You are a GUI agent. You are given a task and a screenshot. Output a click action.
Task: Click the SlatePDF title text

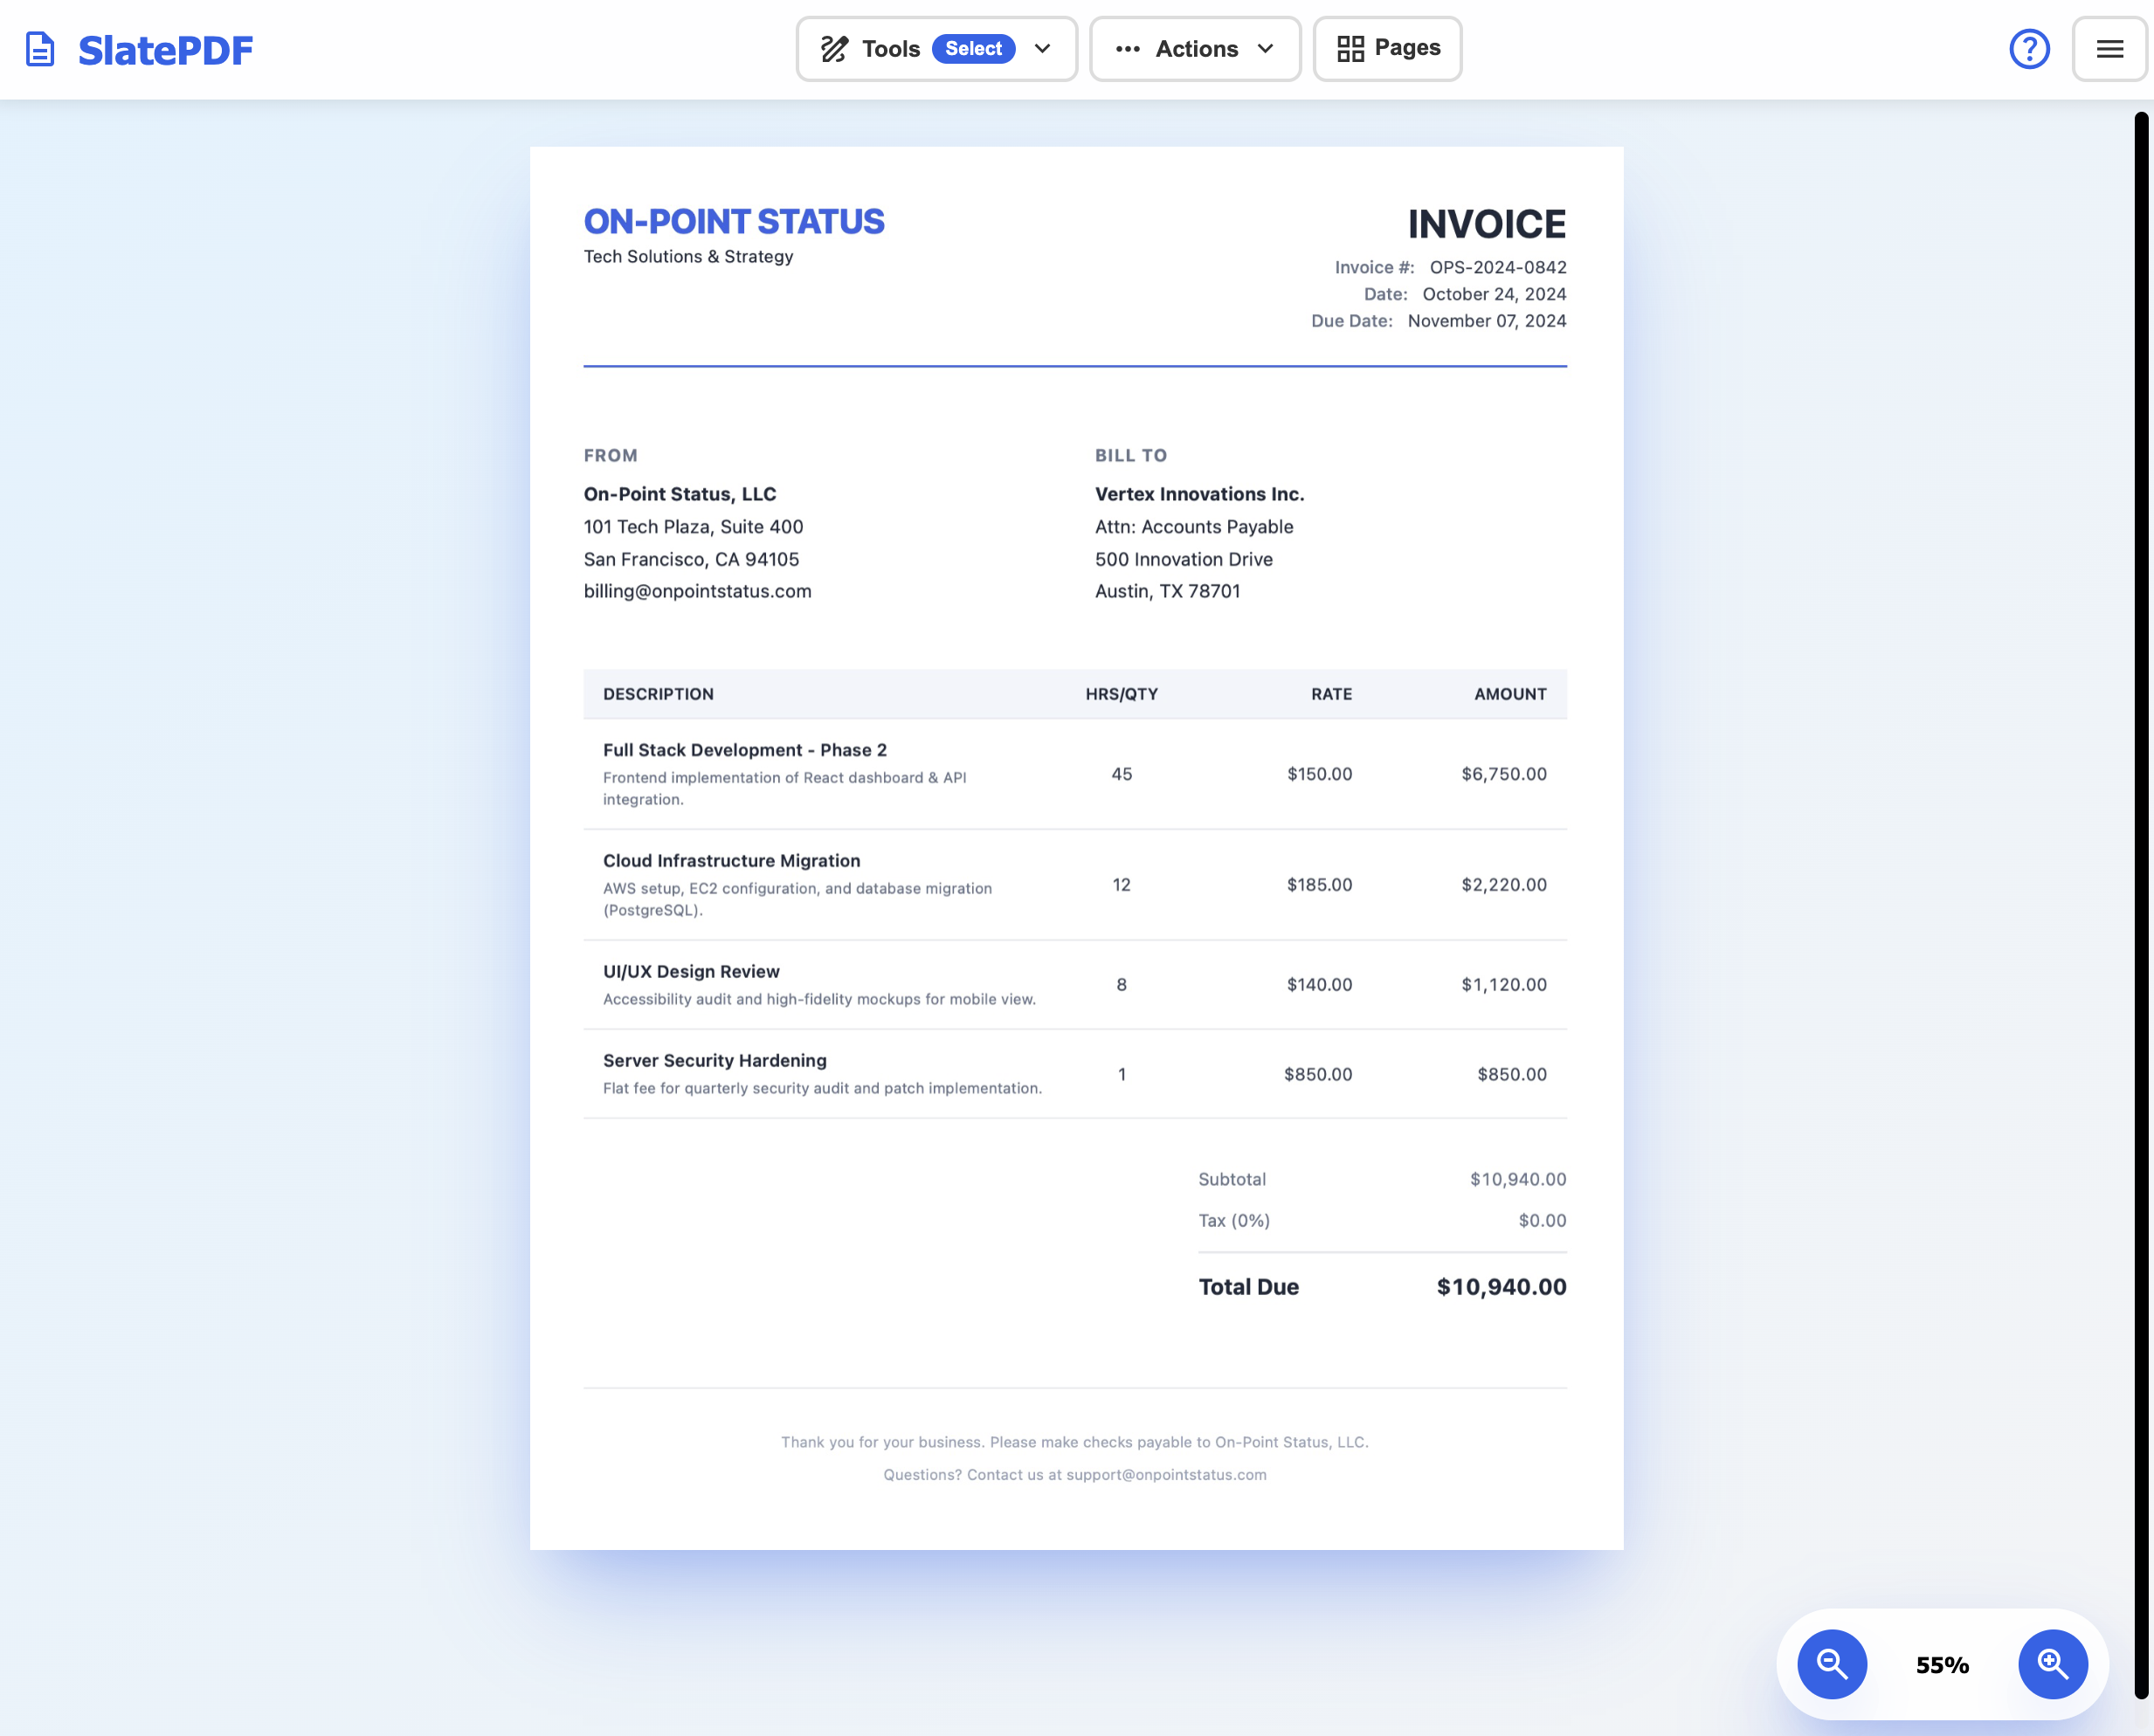[x=165, y=50]
